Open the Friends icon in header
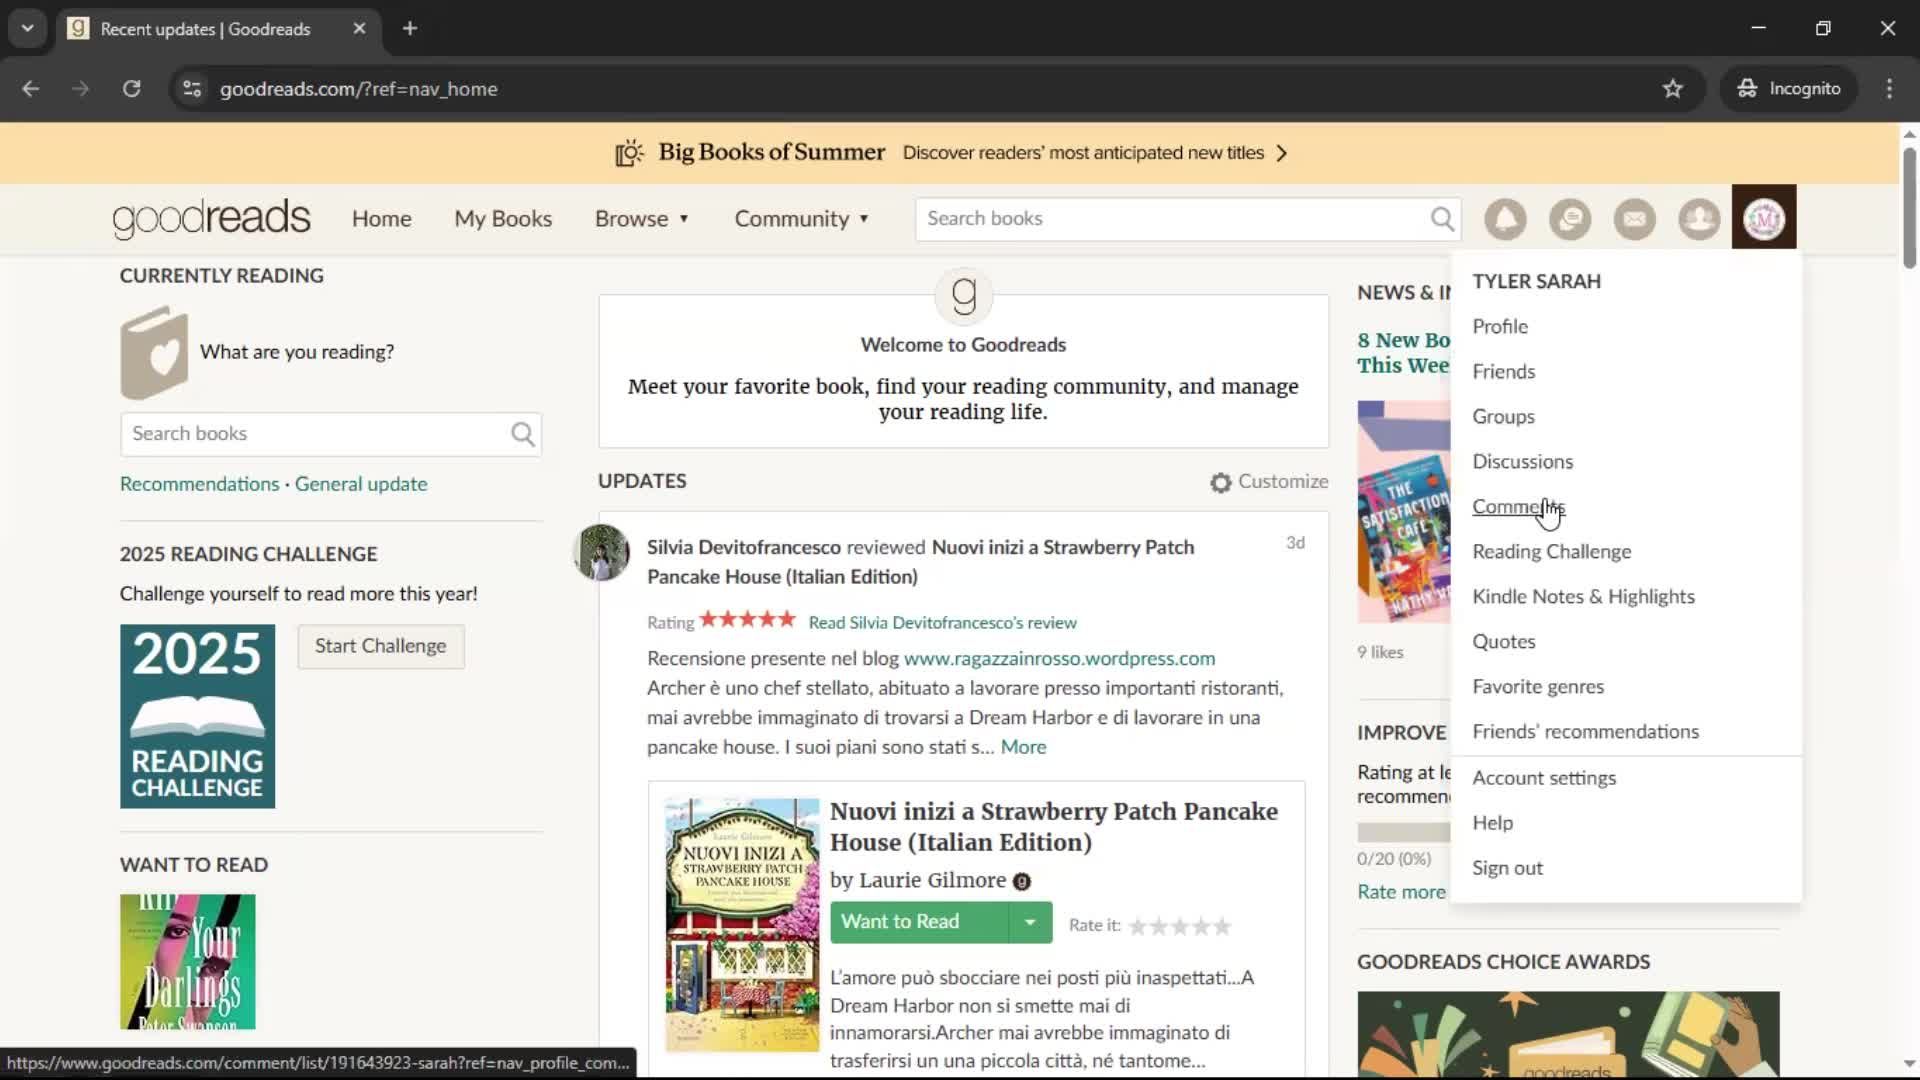The width and height of the screenshot is (1920, 1080). [x=1699, y=219]
